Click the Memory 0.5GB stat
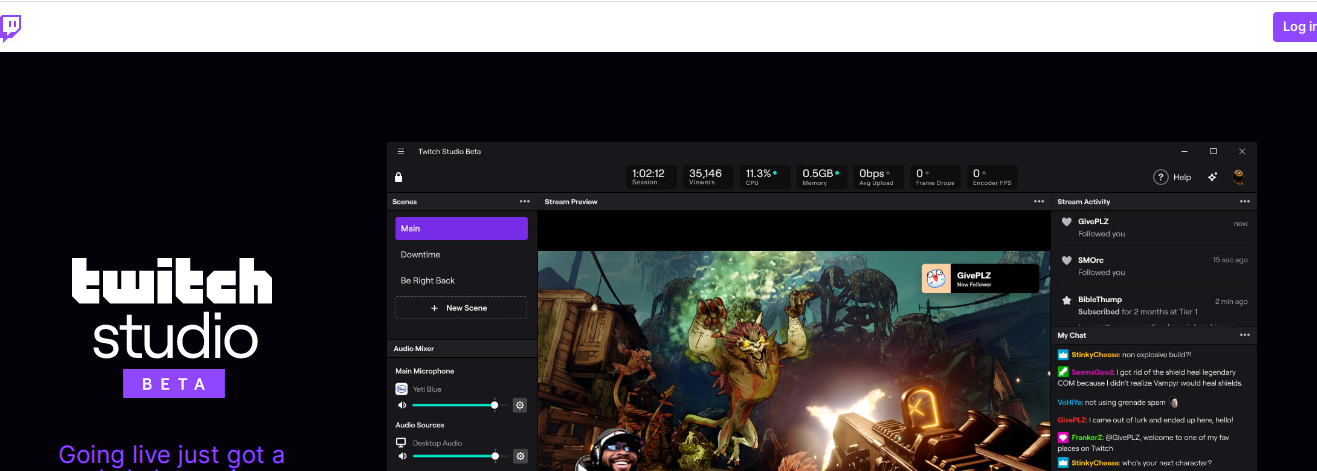 [822, 177]
